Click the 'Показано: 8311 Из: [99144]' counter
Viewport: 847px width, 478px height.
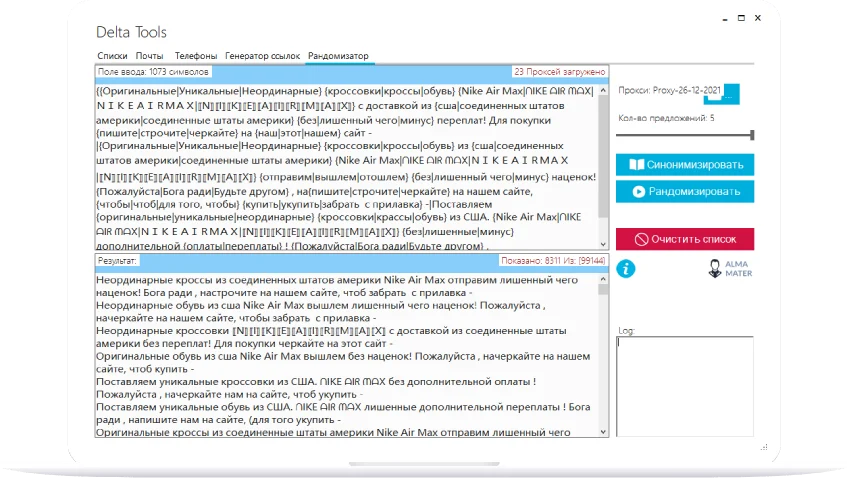553,260
